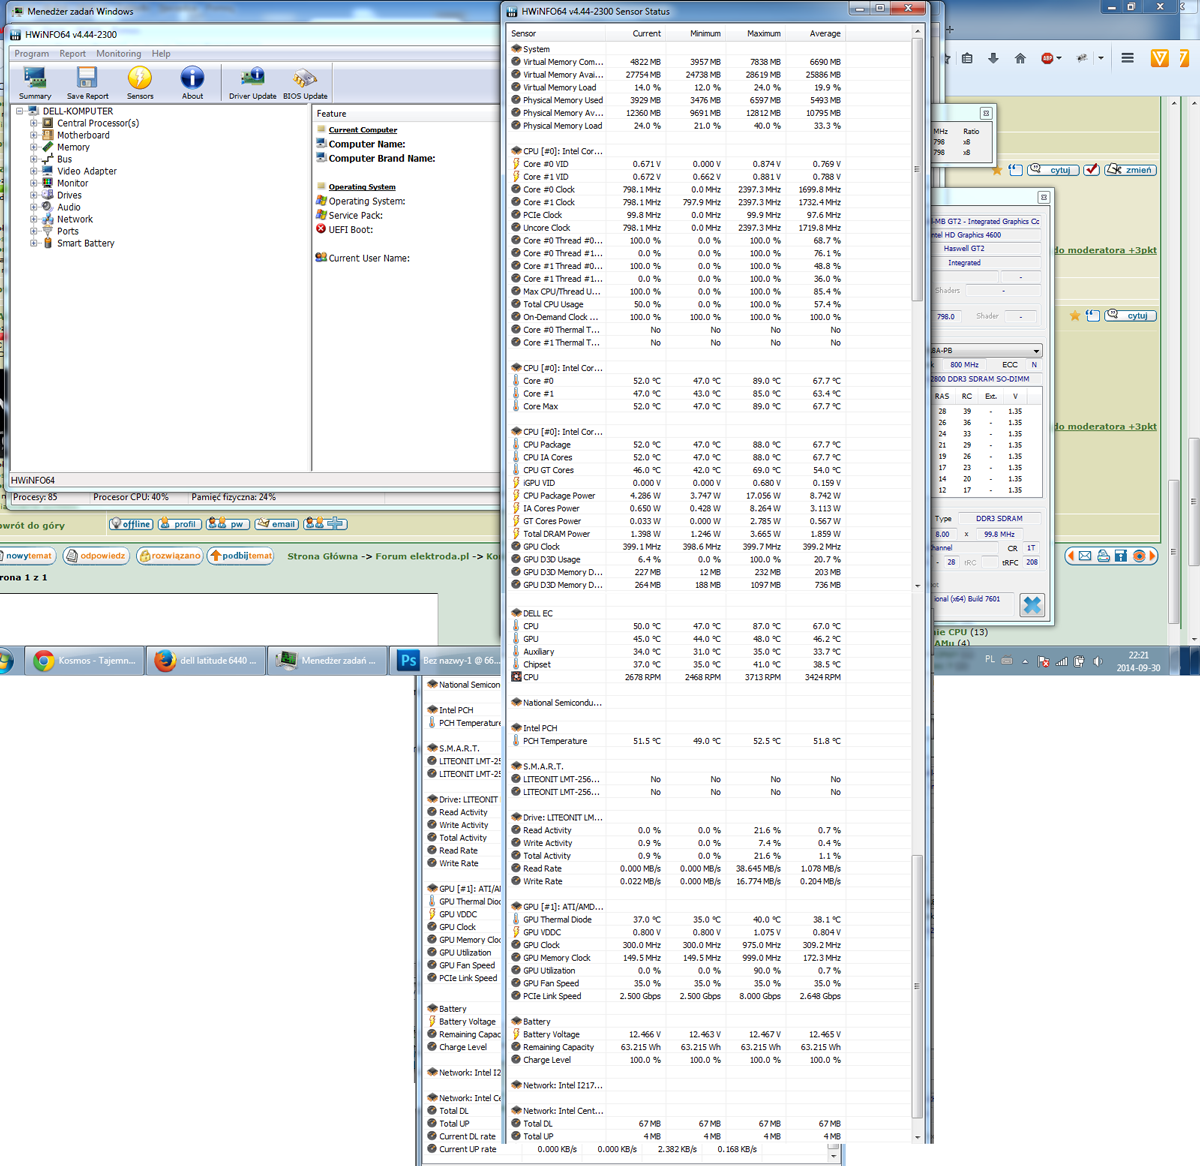Expand the Bus tree node
This screenshot has height=1166, width=1200.
coord(33,159)
